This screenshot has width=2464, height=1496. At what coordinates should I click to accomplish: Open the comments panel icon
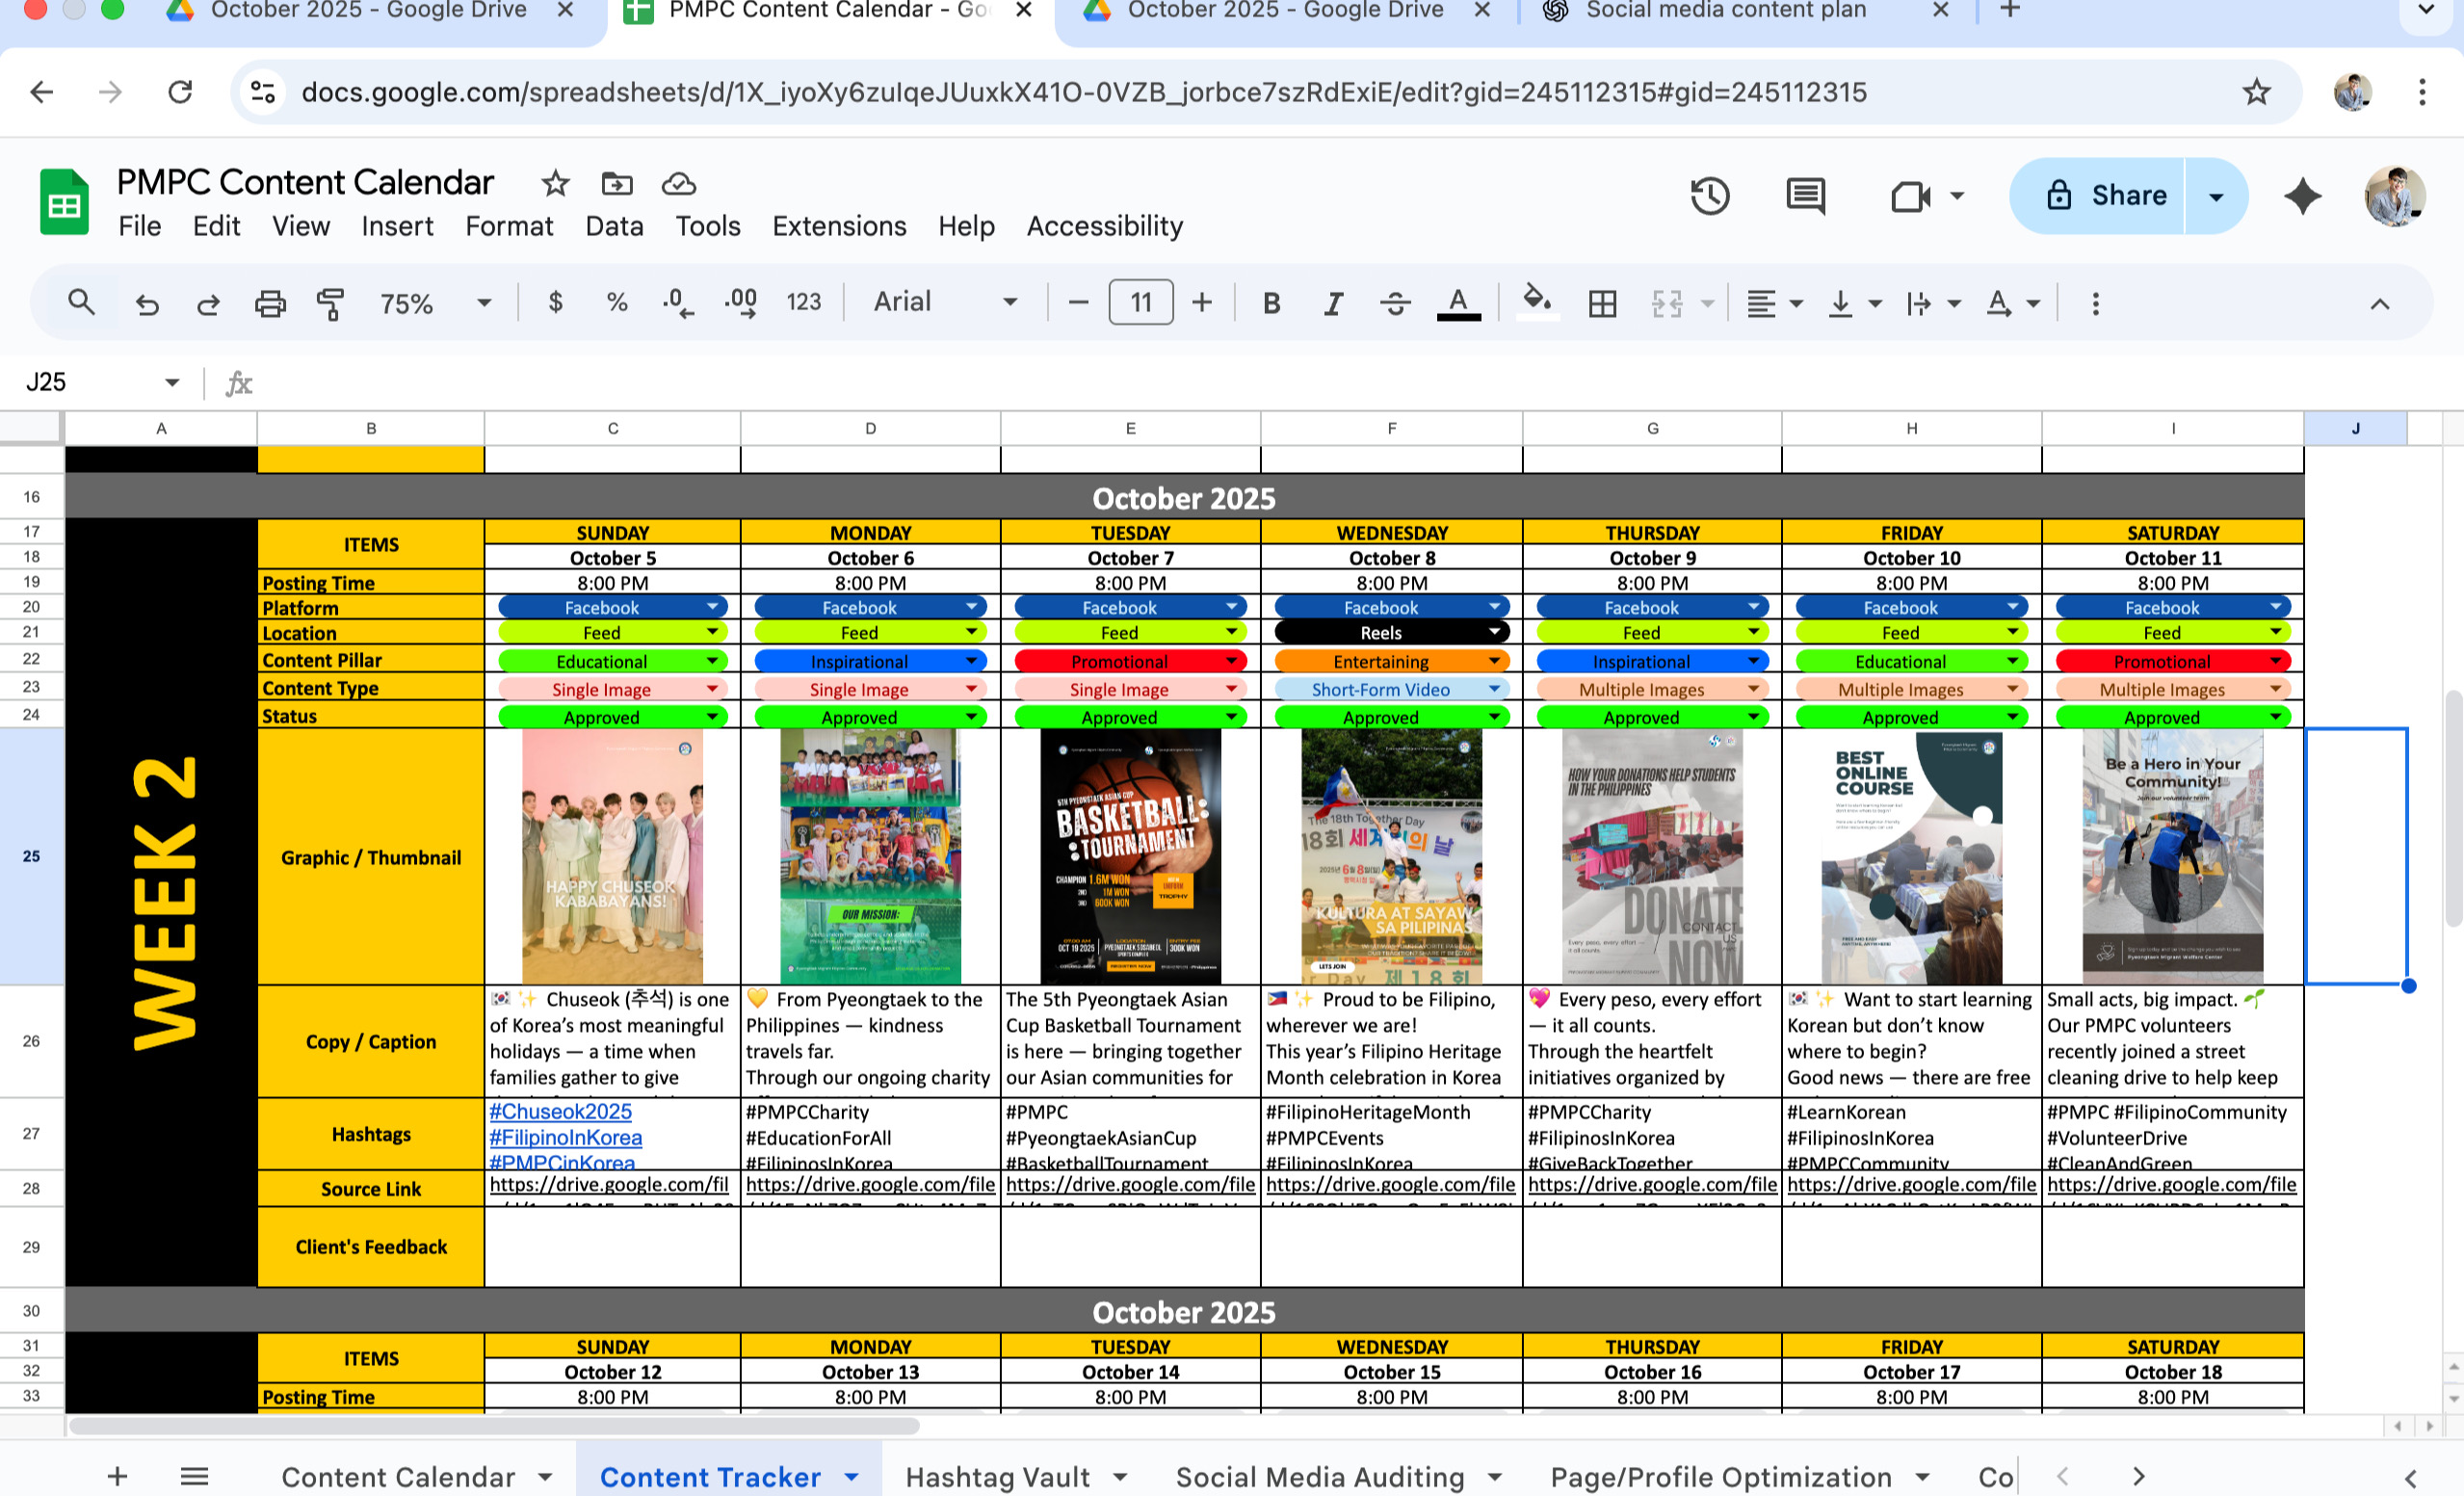tap(1805, 196)
